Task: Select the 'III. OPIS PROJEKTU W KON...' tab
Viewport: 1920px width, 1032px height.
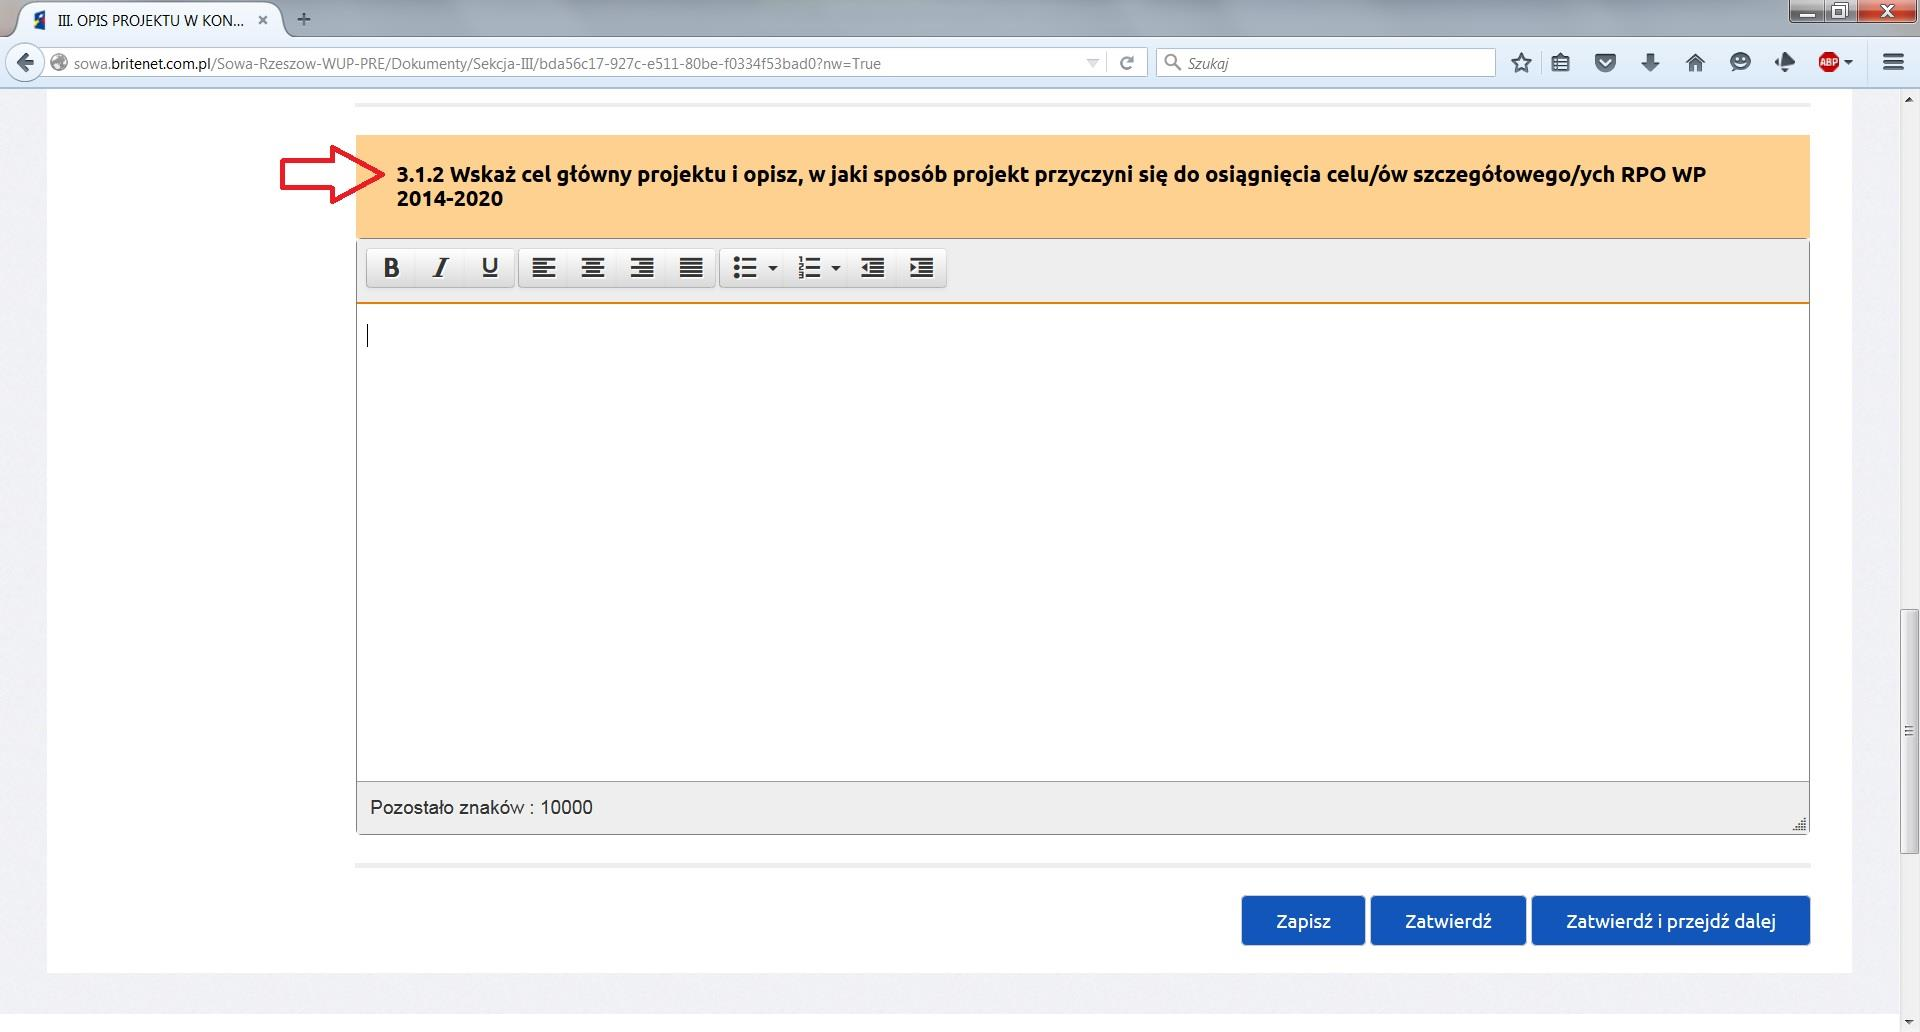Action: pyautogui.click(x=150, y=20)
